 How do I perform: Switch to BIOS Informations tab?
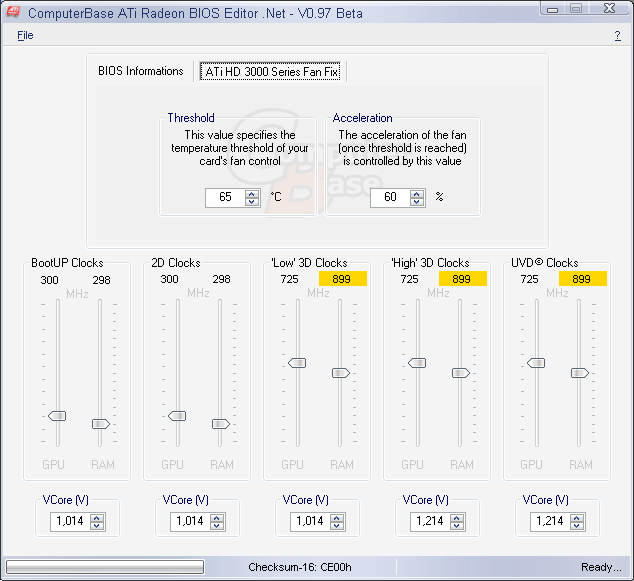141,71
